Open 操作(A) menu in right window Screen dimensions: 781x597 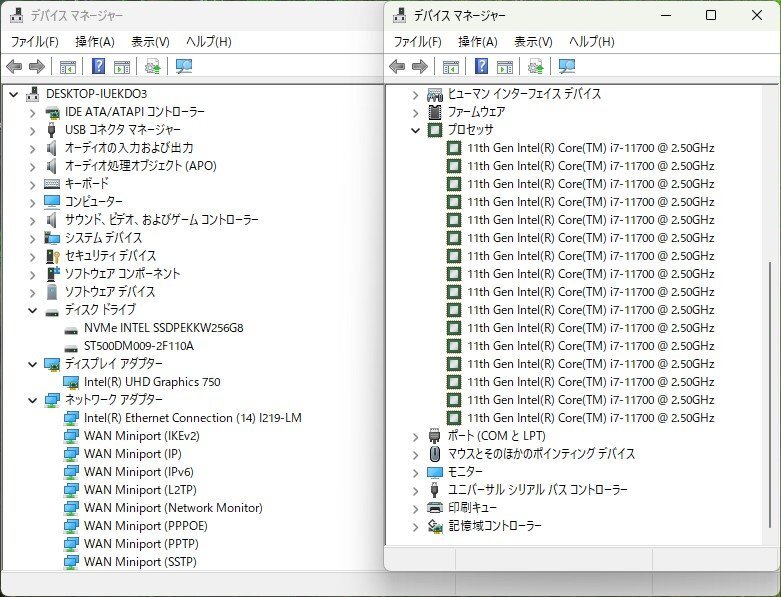tap(478, 42)
